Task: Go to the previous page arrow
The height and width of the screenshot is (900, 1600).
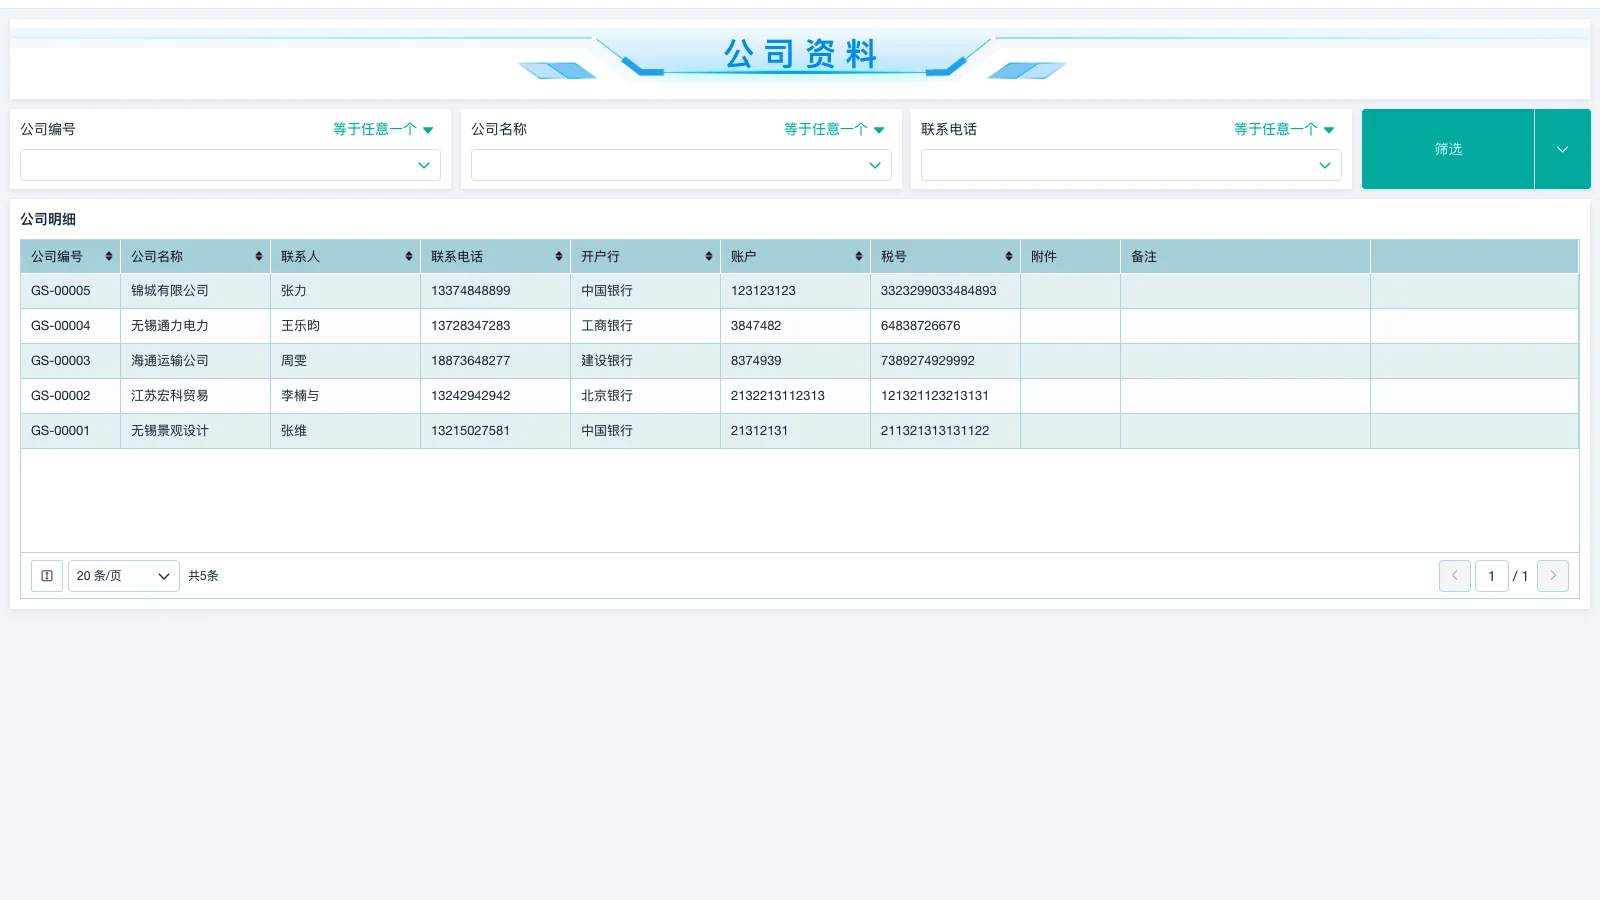Action: [1454, 576]
